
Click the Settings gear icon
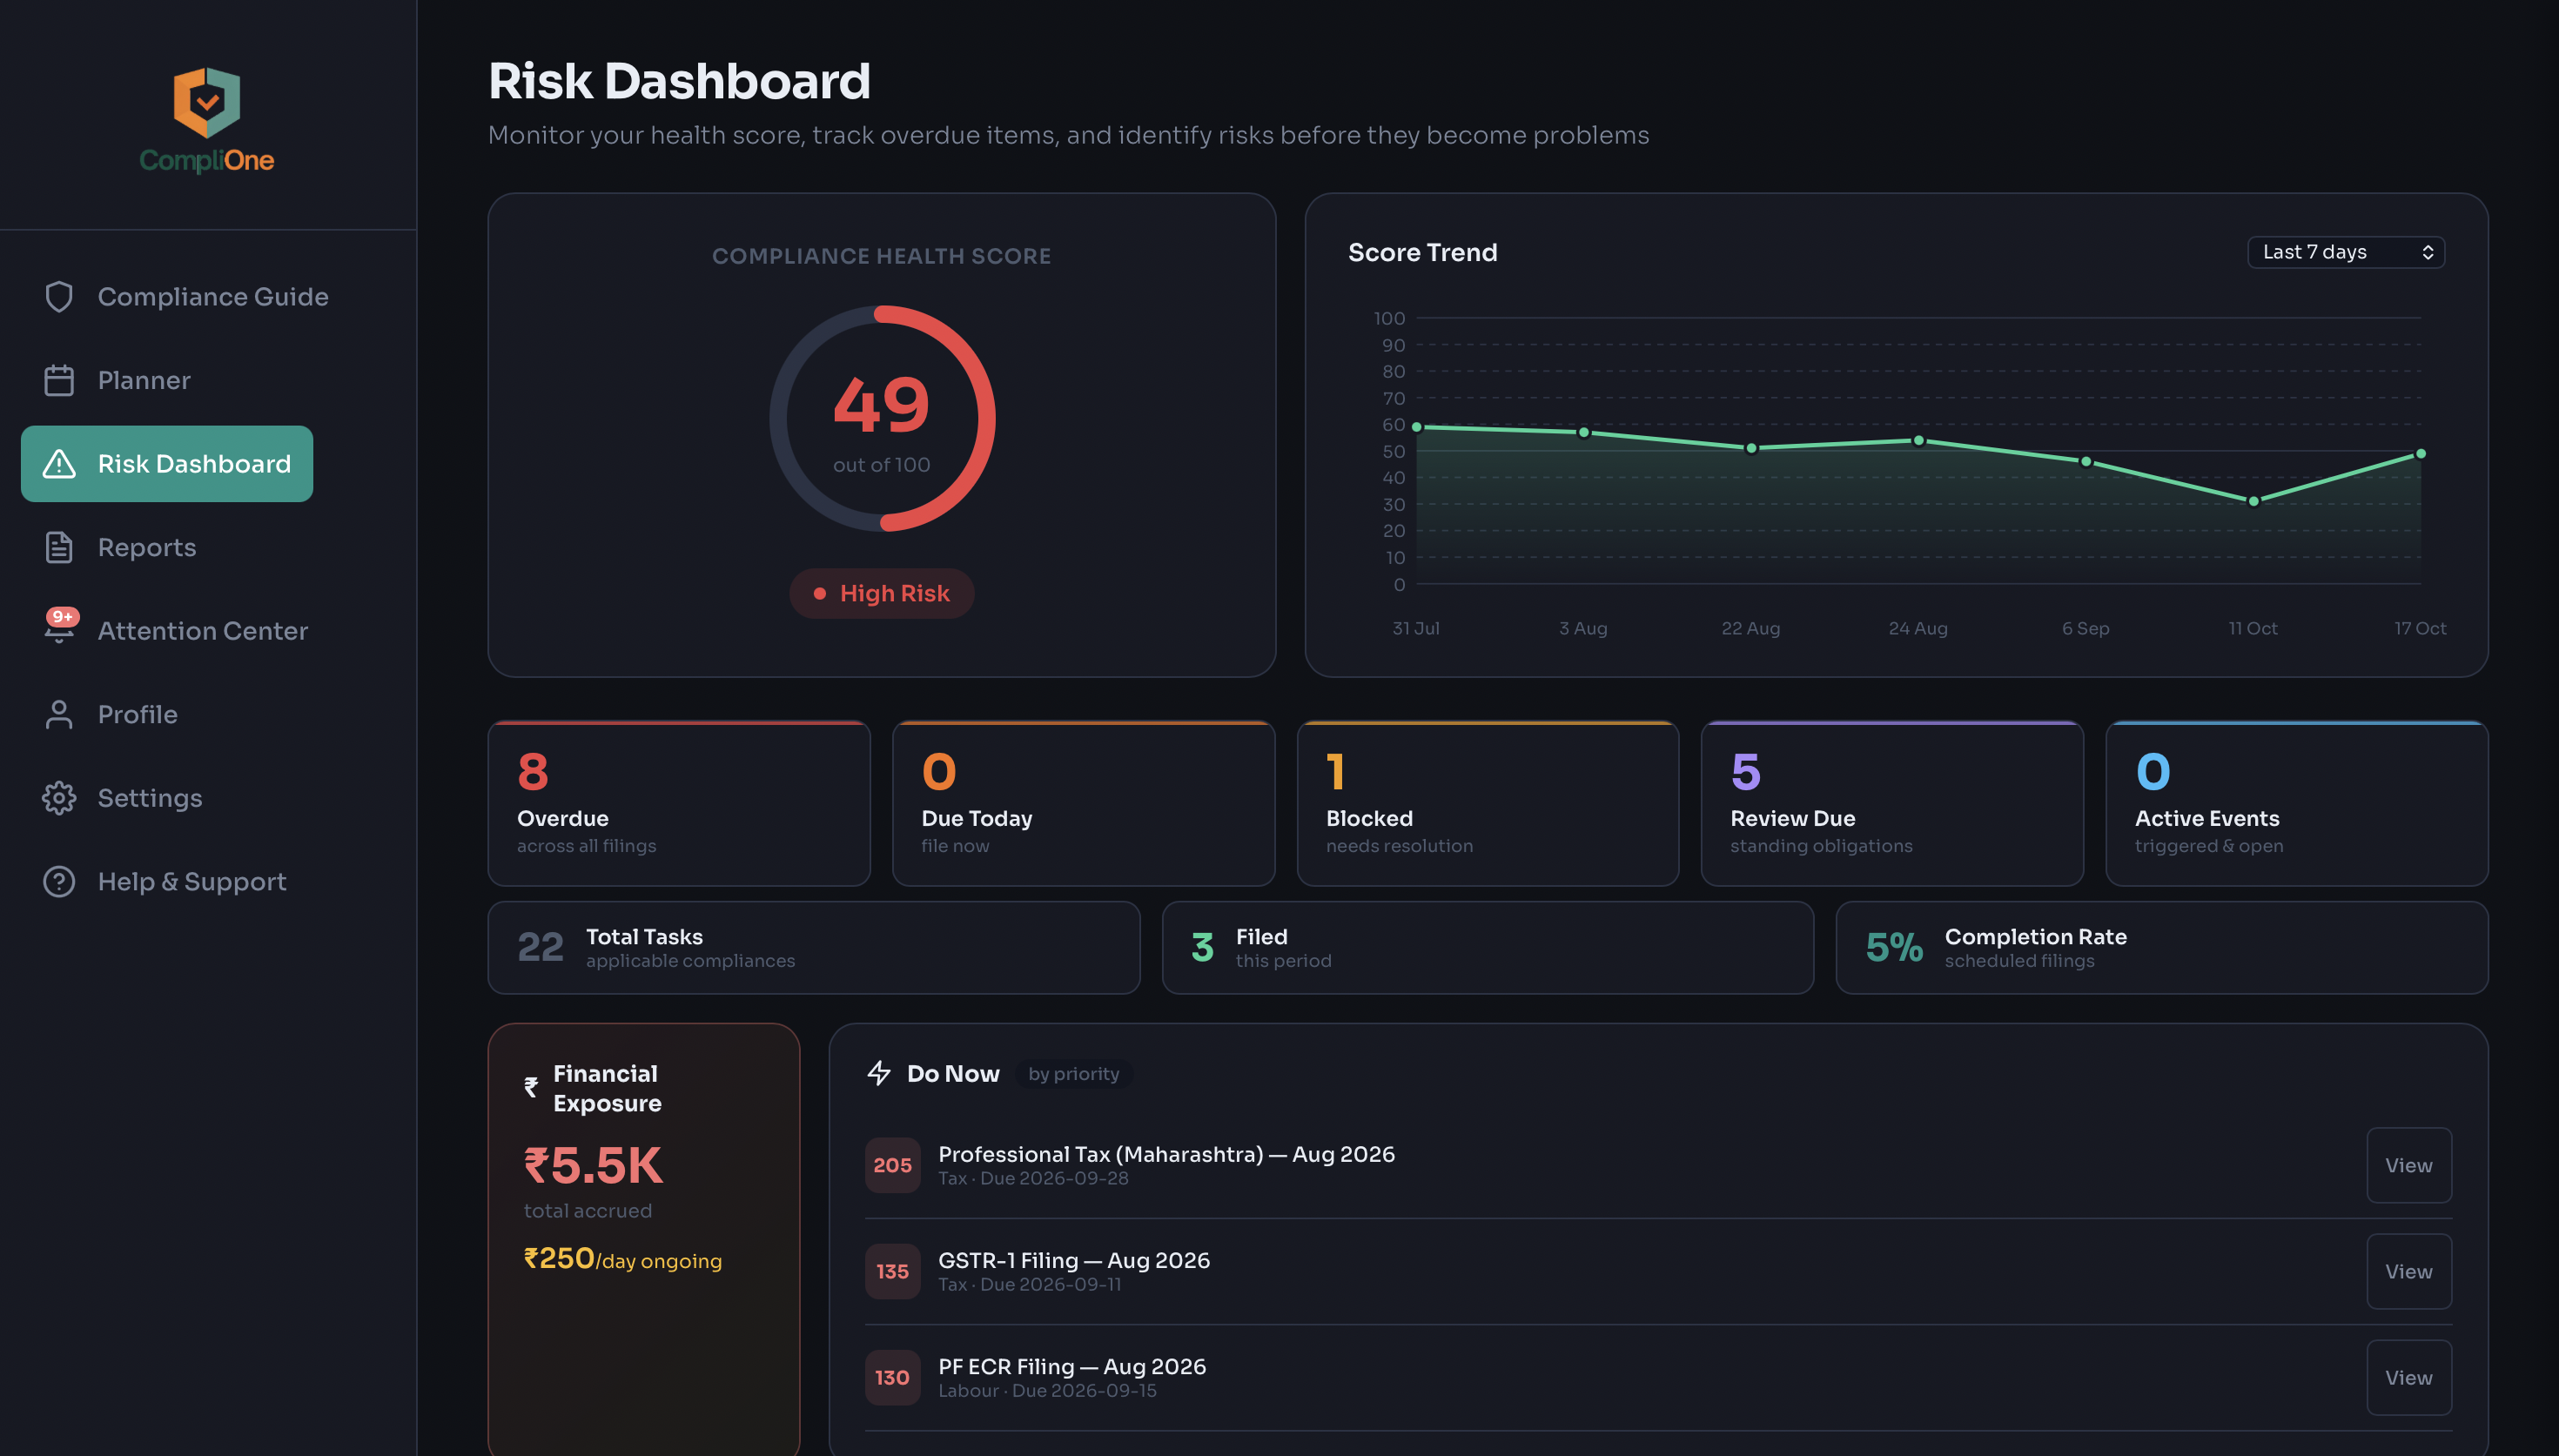(59, 798)
